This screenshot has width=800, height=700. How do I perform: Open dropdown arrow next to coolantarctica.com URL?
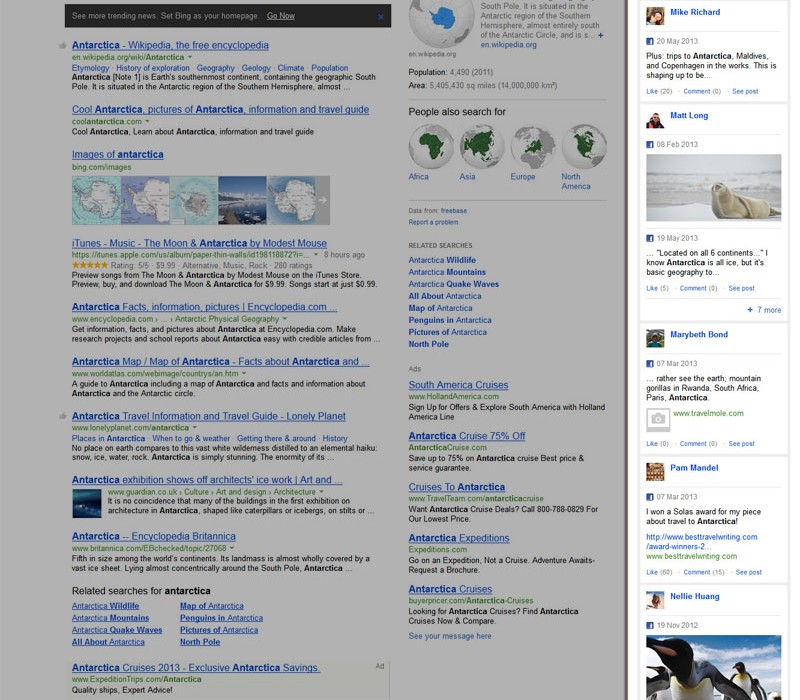[148, 122]
